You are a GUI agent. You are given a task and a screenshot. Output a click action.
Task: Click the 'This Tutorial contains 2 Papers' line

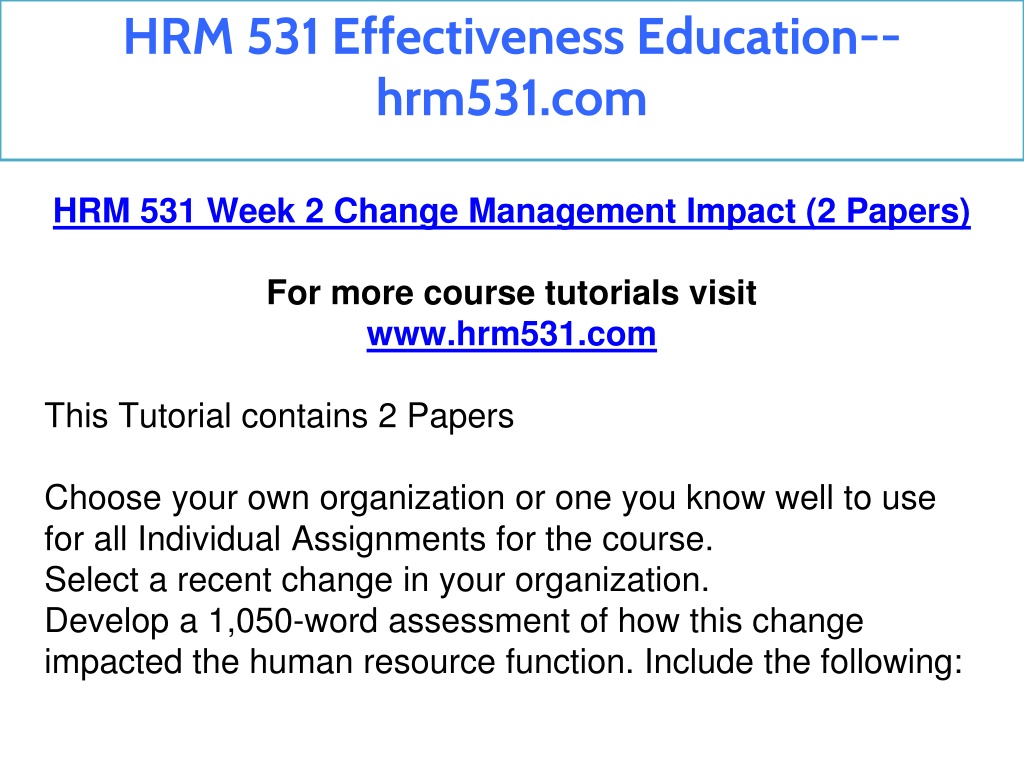[x=279, y=416]
